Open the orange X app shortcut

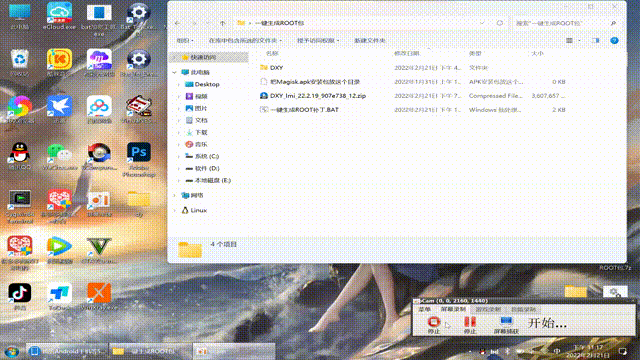99,296
